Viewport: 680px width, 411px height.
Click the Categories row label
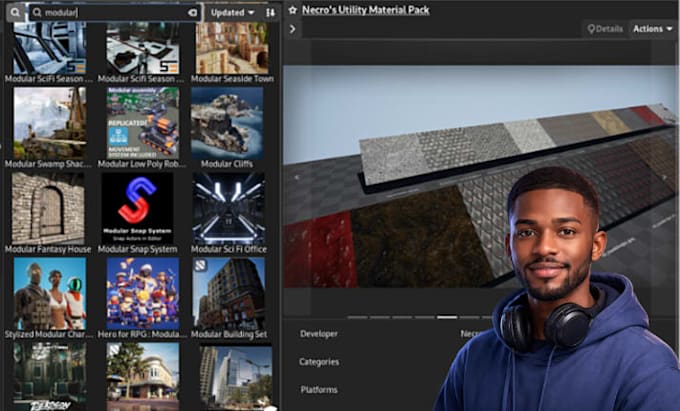[319, 362]
